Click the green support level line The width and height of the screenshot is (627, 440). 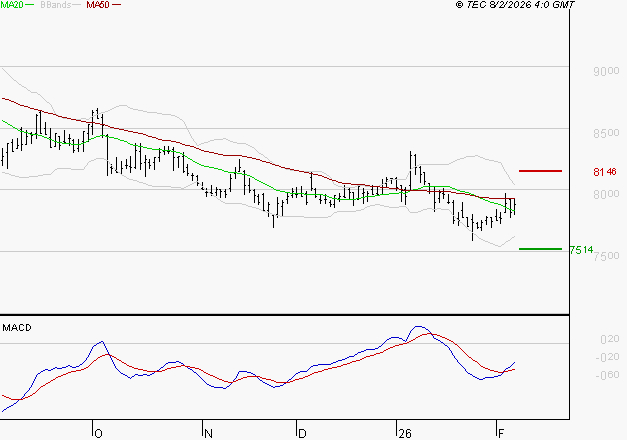tap(540, 249)
